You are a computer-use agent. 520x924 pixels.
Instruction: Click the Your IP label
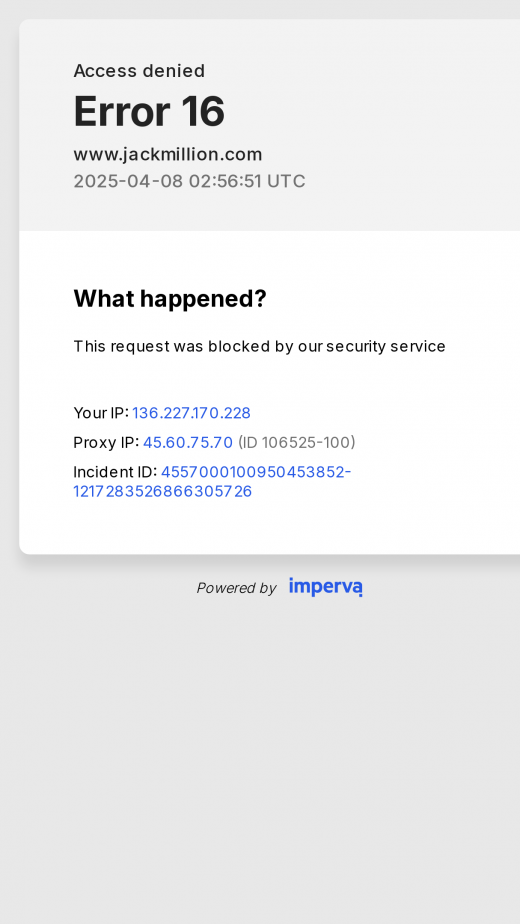coord(101,413)
